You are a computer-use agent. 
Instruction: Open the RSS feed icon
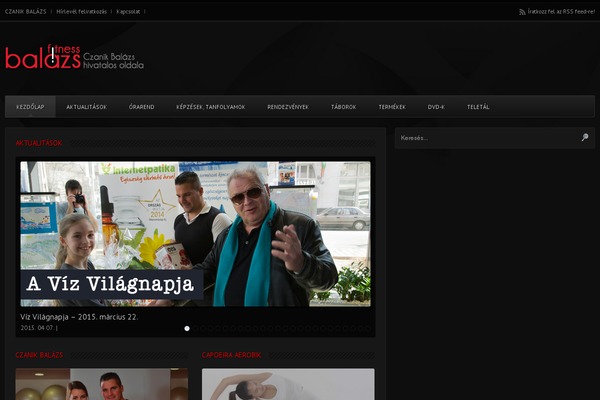[522, 12]
